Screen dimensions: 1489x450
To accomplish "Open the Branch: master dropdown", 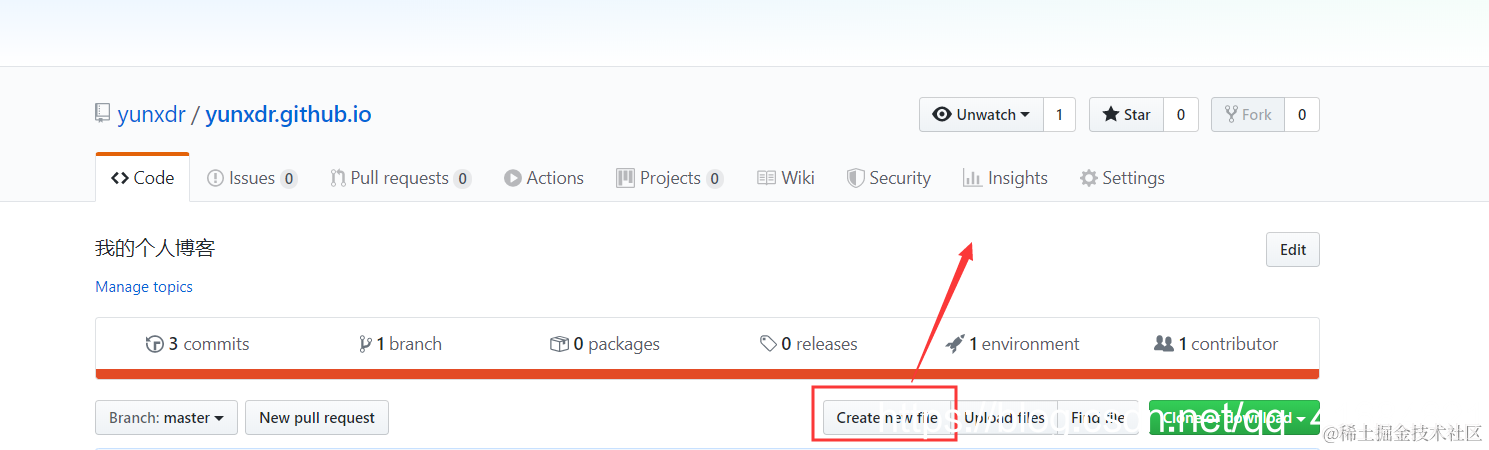I will [x=166, y=418].
